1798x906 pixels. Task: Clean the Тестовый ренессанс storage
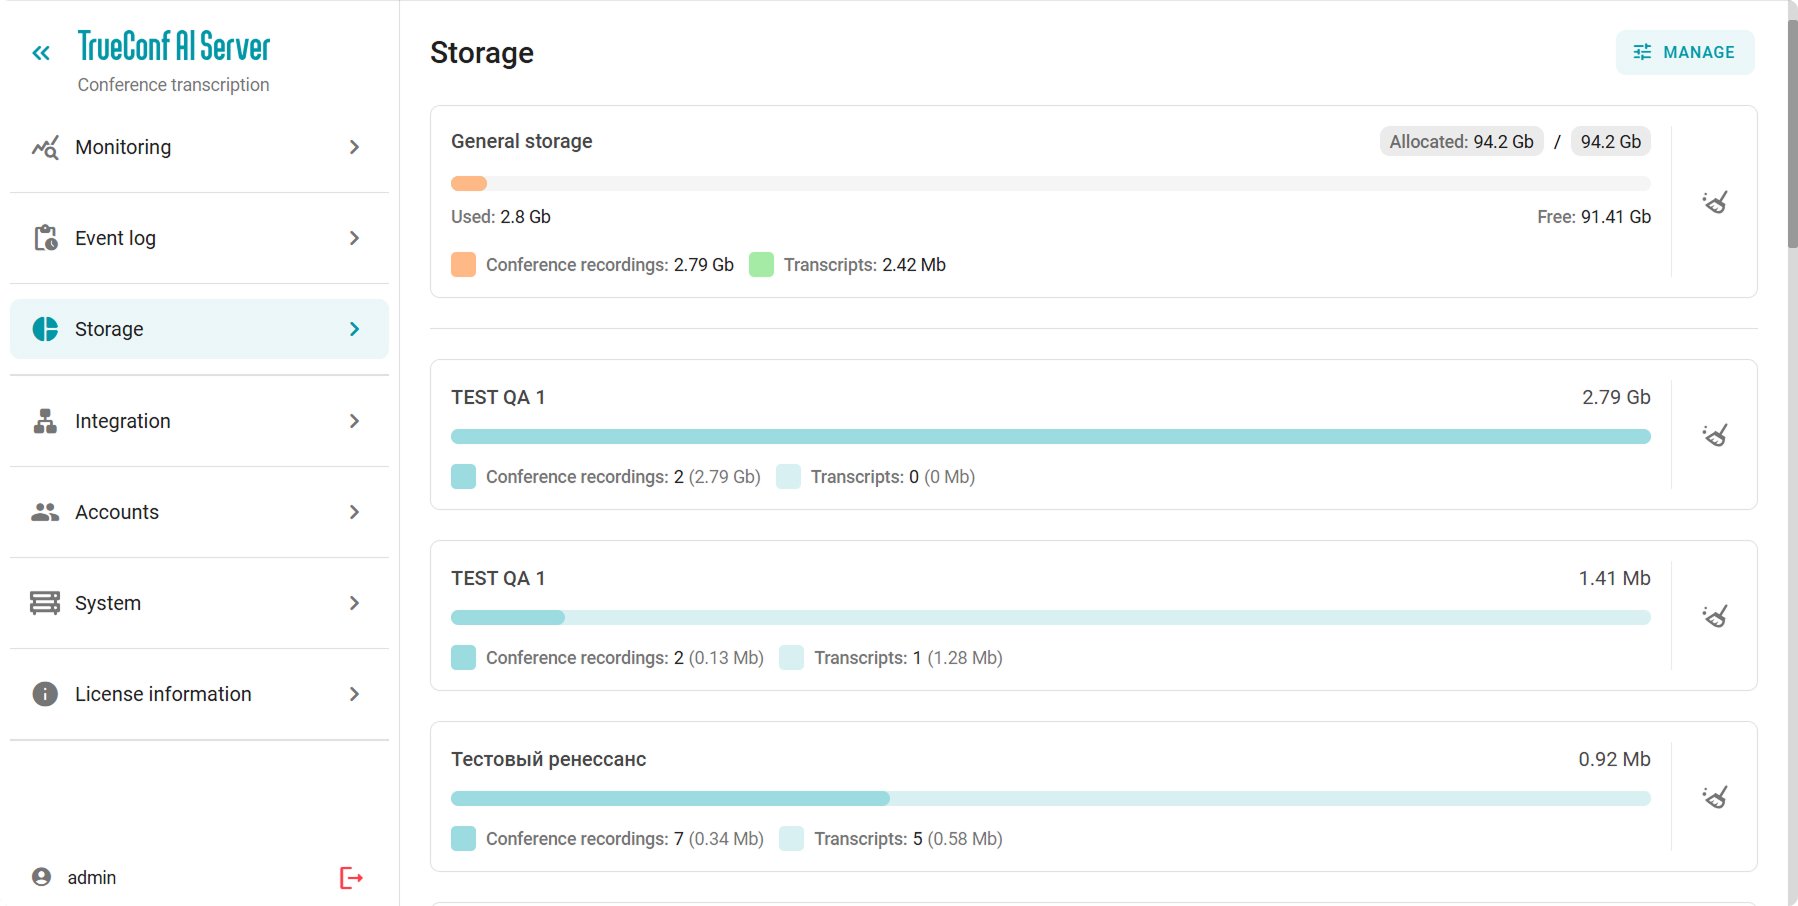click(1715, 797)
